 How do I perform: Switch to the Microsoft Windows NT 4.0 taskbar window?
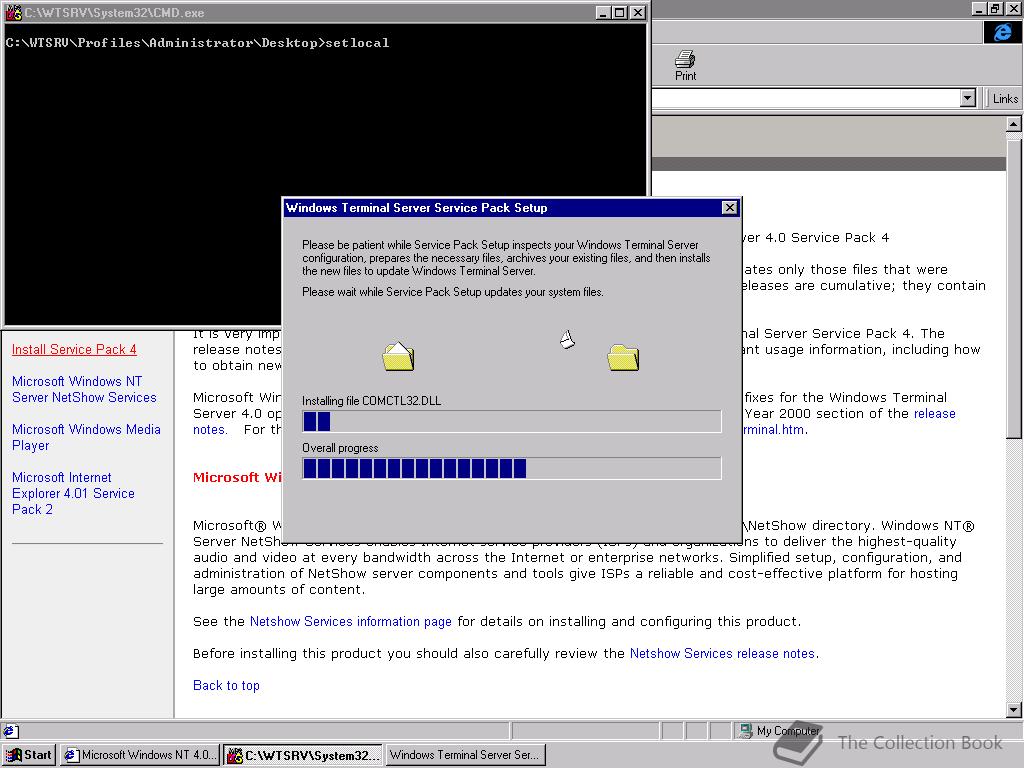point(139,754)
